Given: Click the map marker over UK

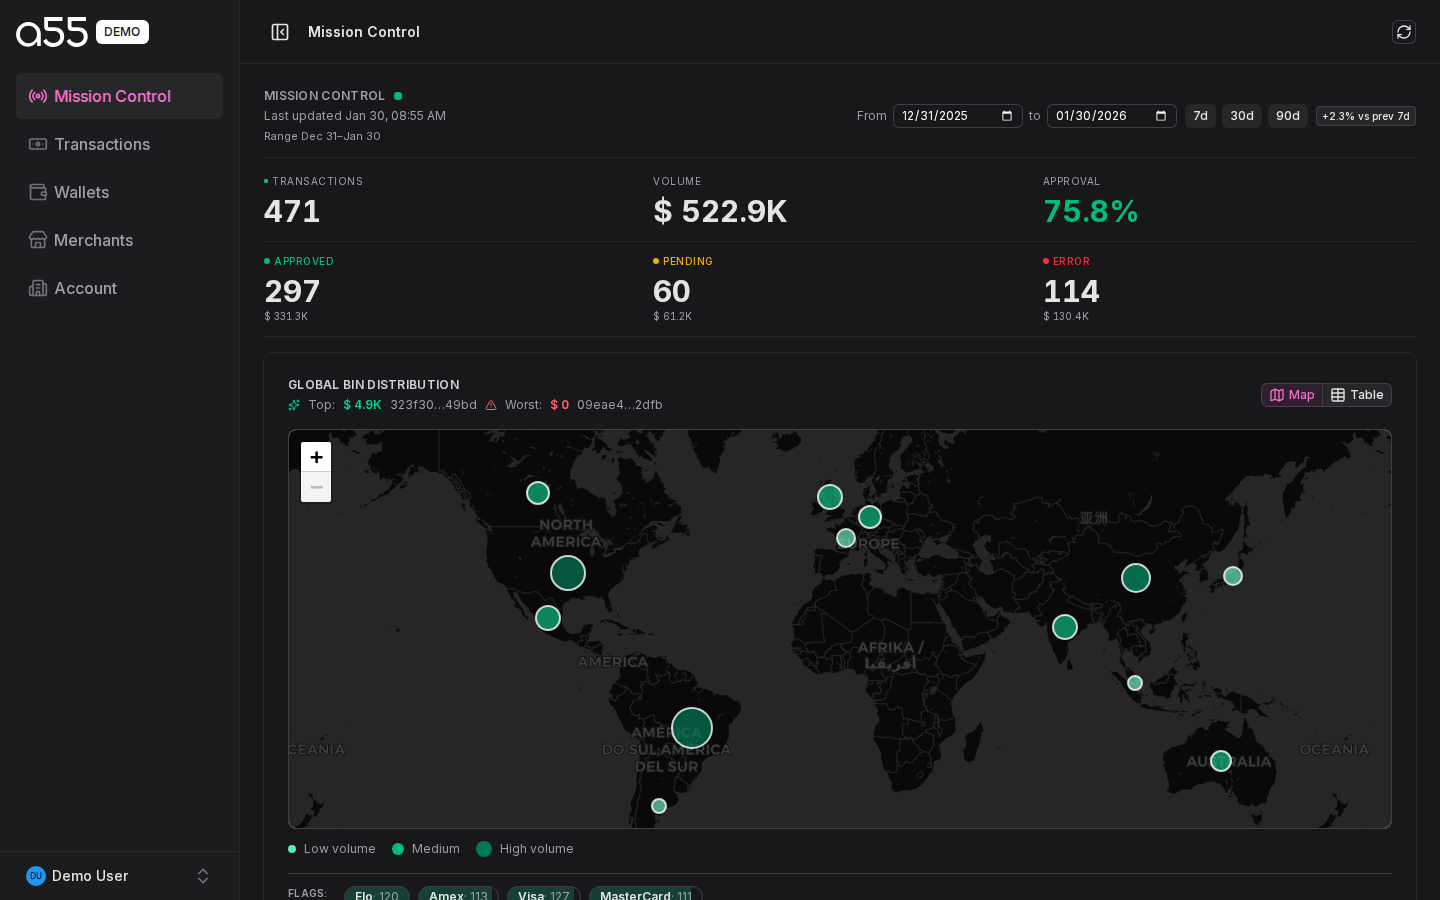Looking at the screenshot, I should (830, 497).
